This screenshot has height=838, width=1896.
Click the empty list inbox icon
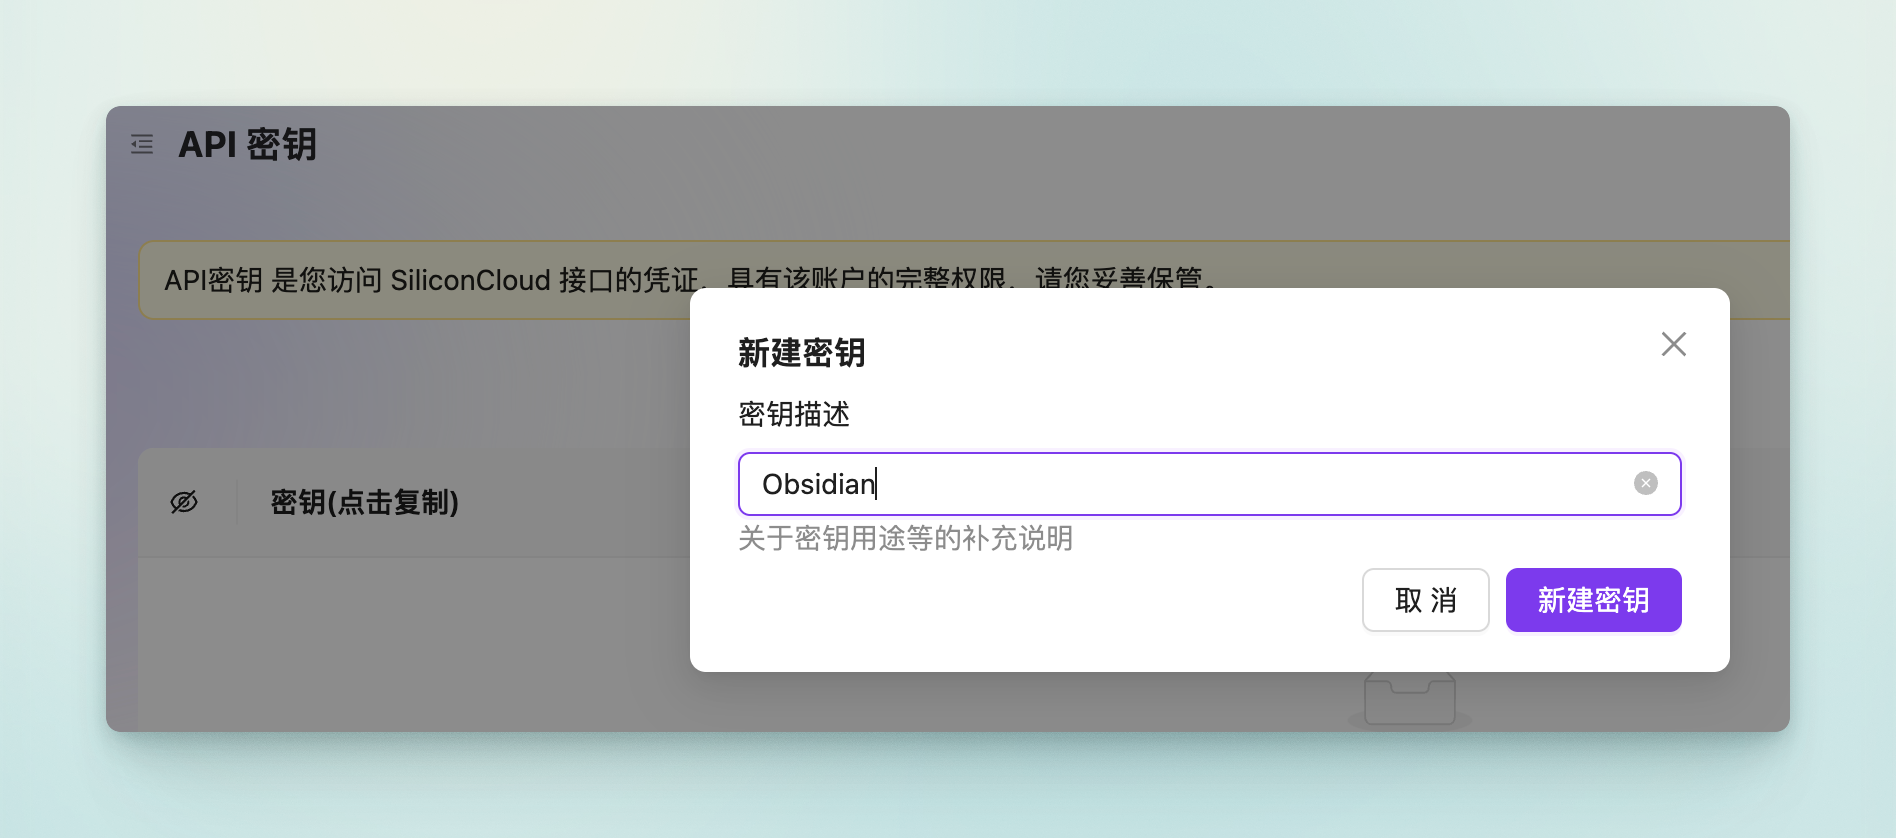pos(1409,700)
